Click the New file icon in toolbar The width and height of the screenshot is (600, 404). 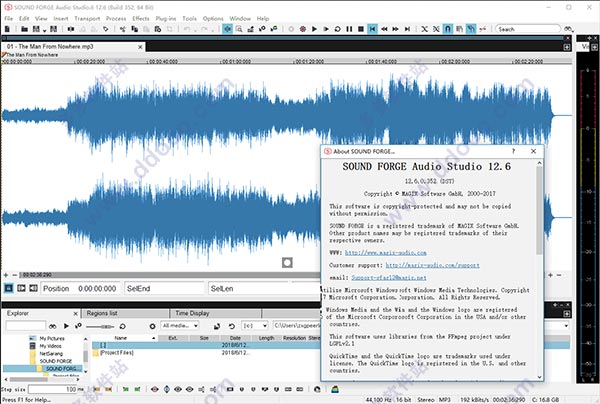7,29
